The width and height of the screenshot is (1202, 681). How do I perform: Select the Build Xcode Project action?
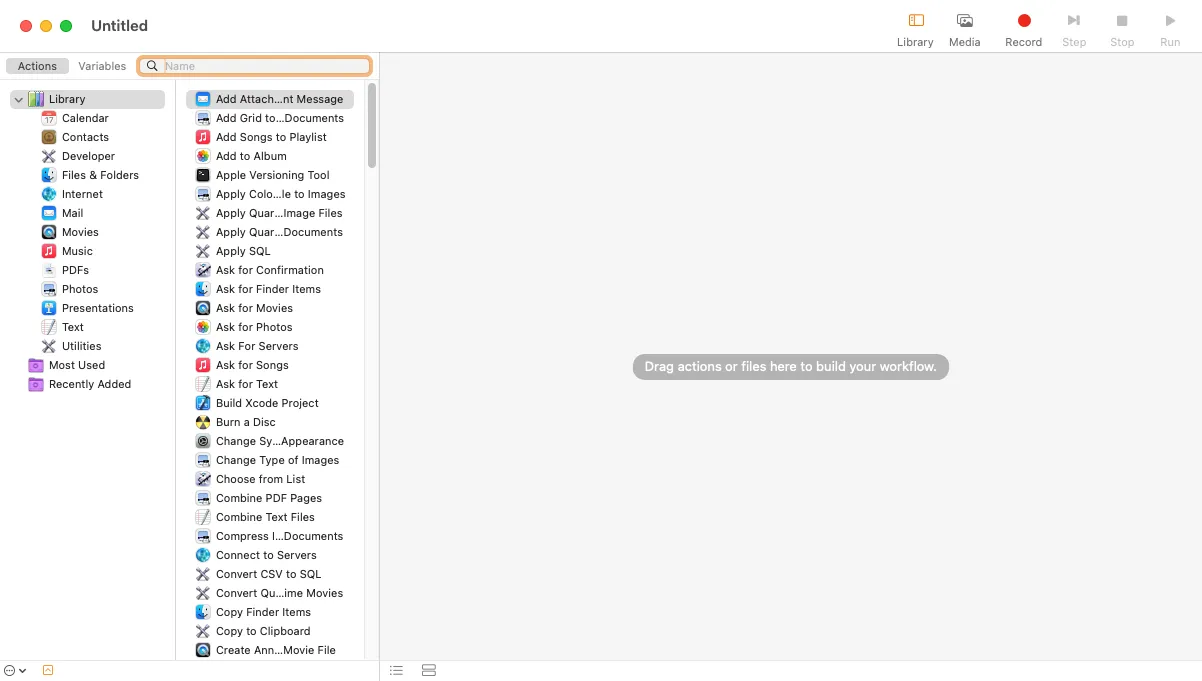click(x=267, y=403)
